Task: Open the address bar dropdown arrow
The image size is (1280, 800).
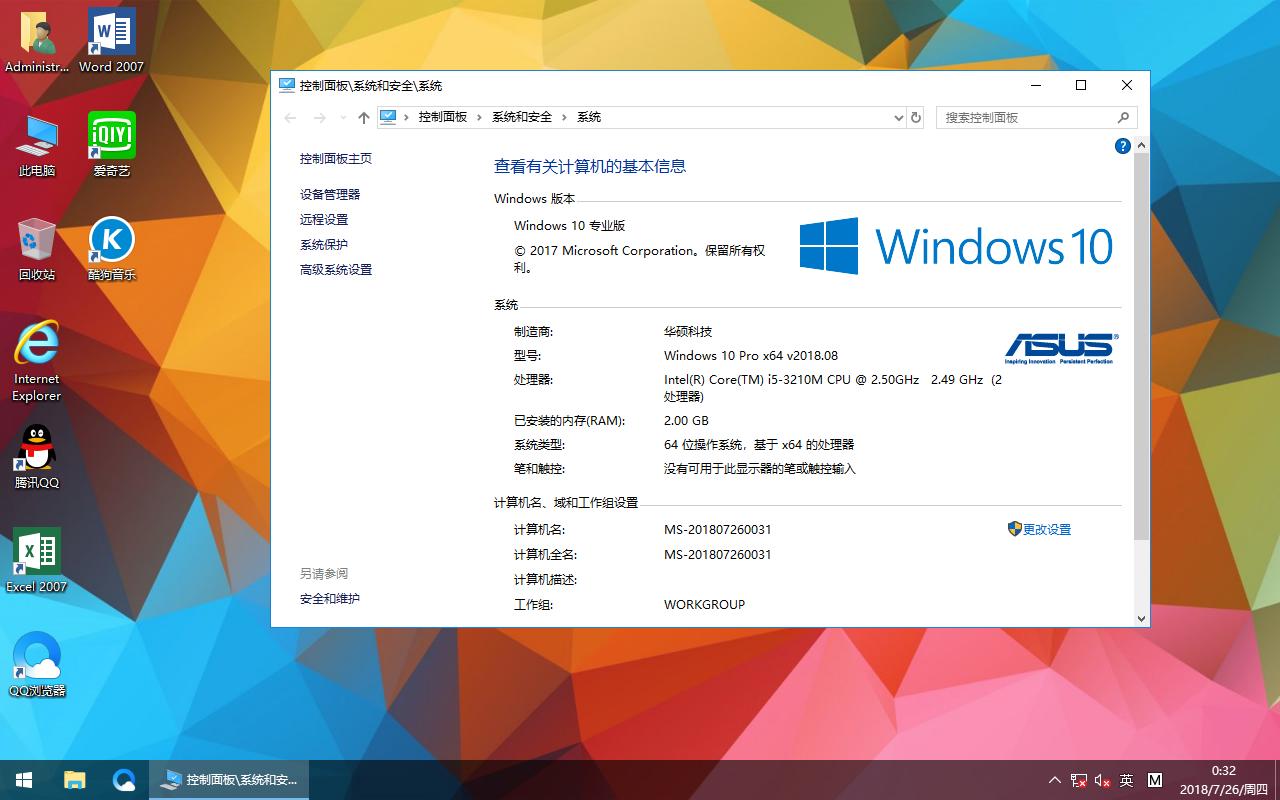Action: coord(898,117)
